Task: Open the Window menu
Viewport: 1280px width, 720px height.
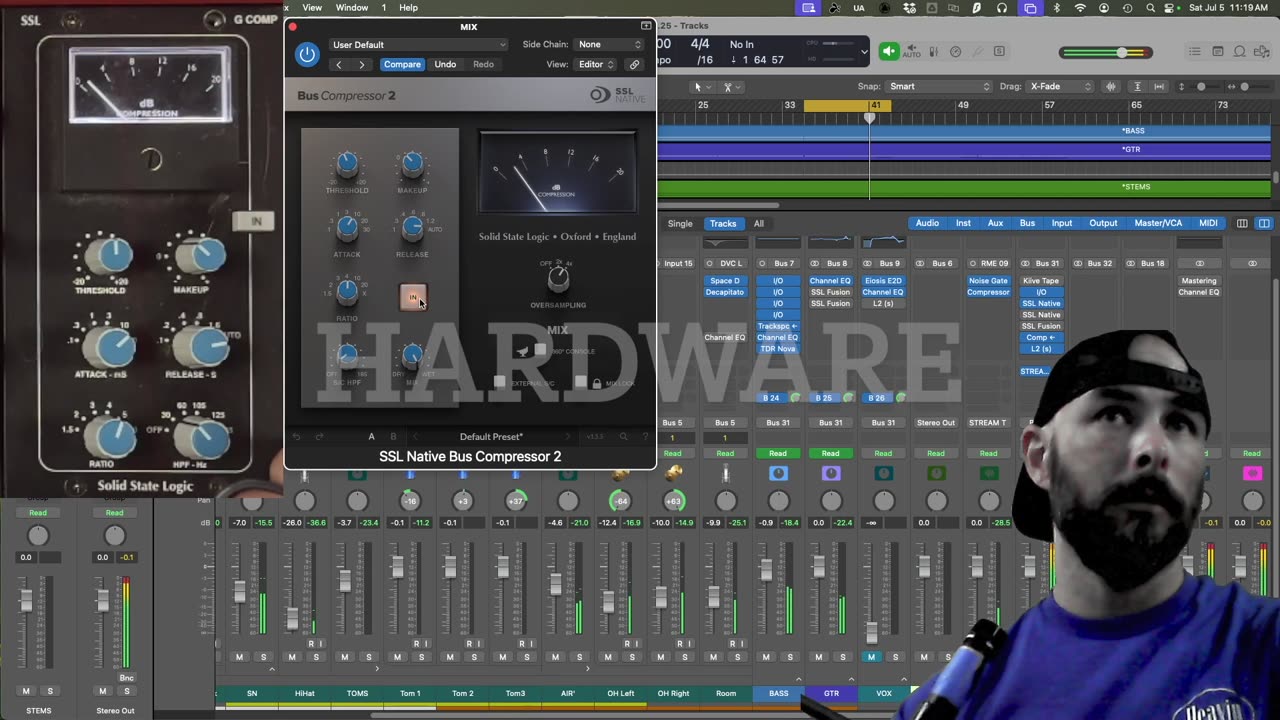Action: pos(352,8)
